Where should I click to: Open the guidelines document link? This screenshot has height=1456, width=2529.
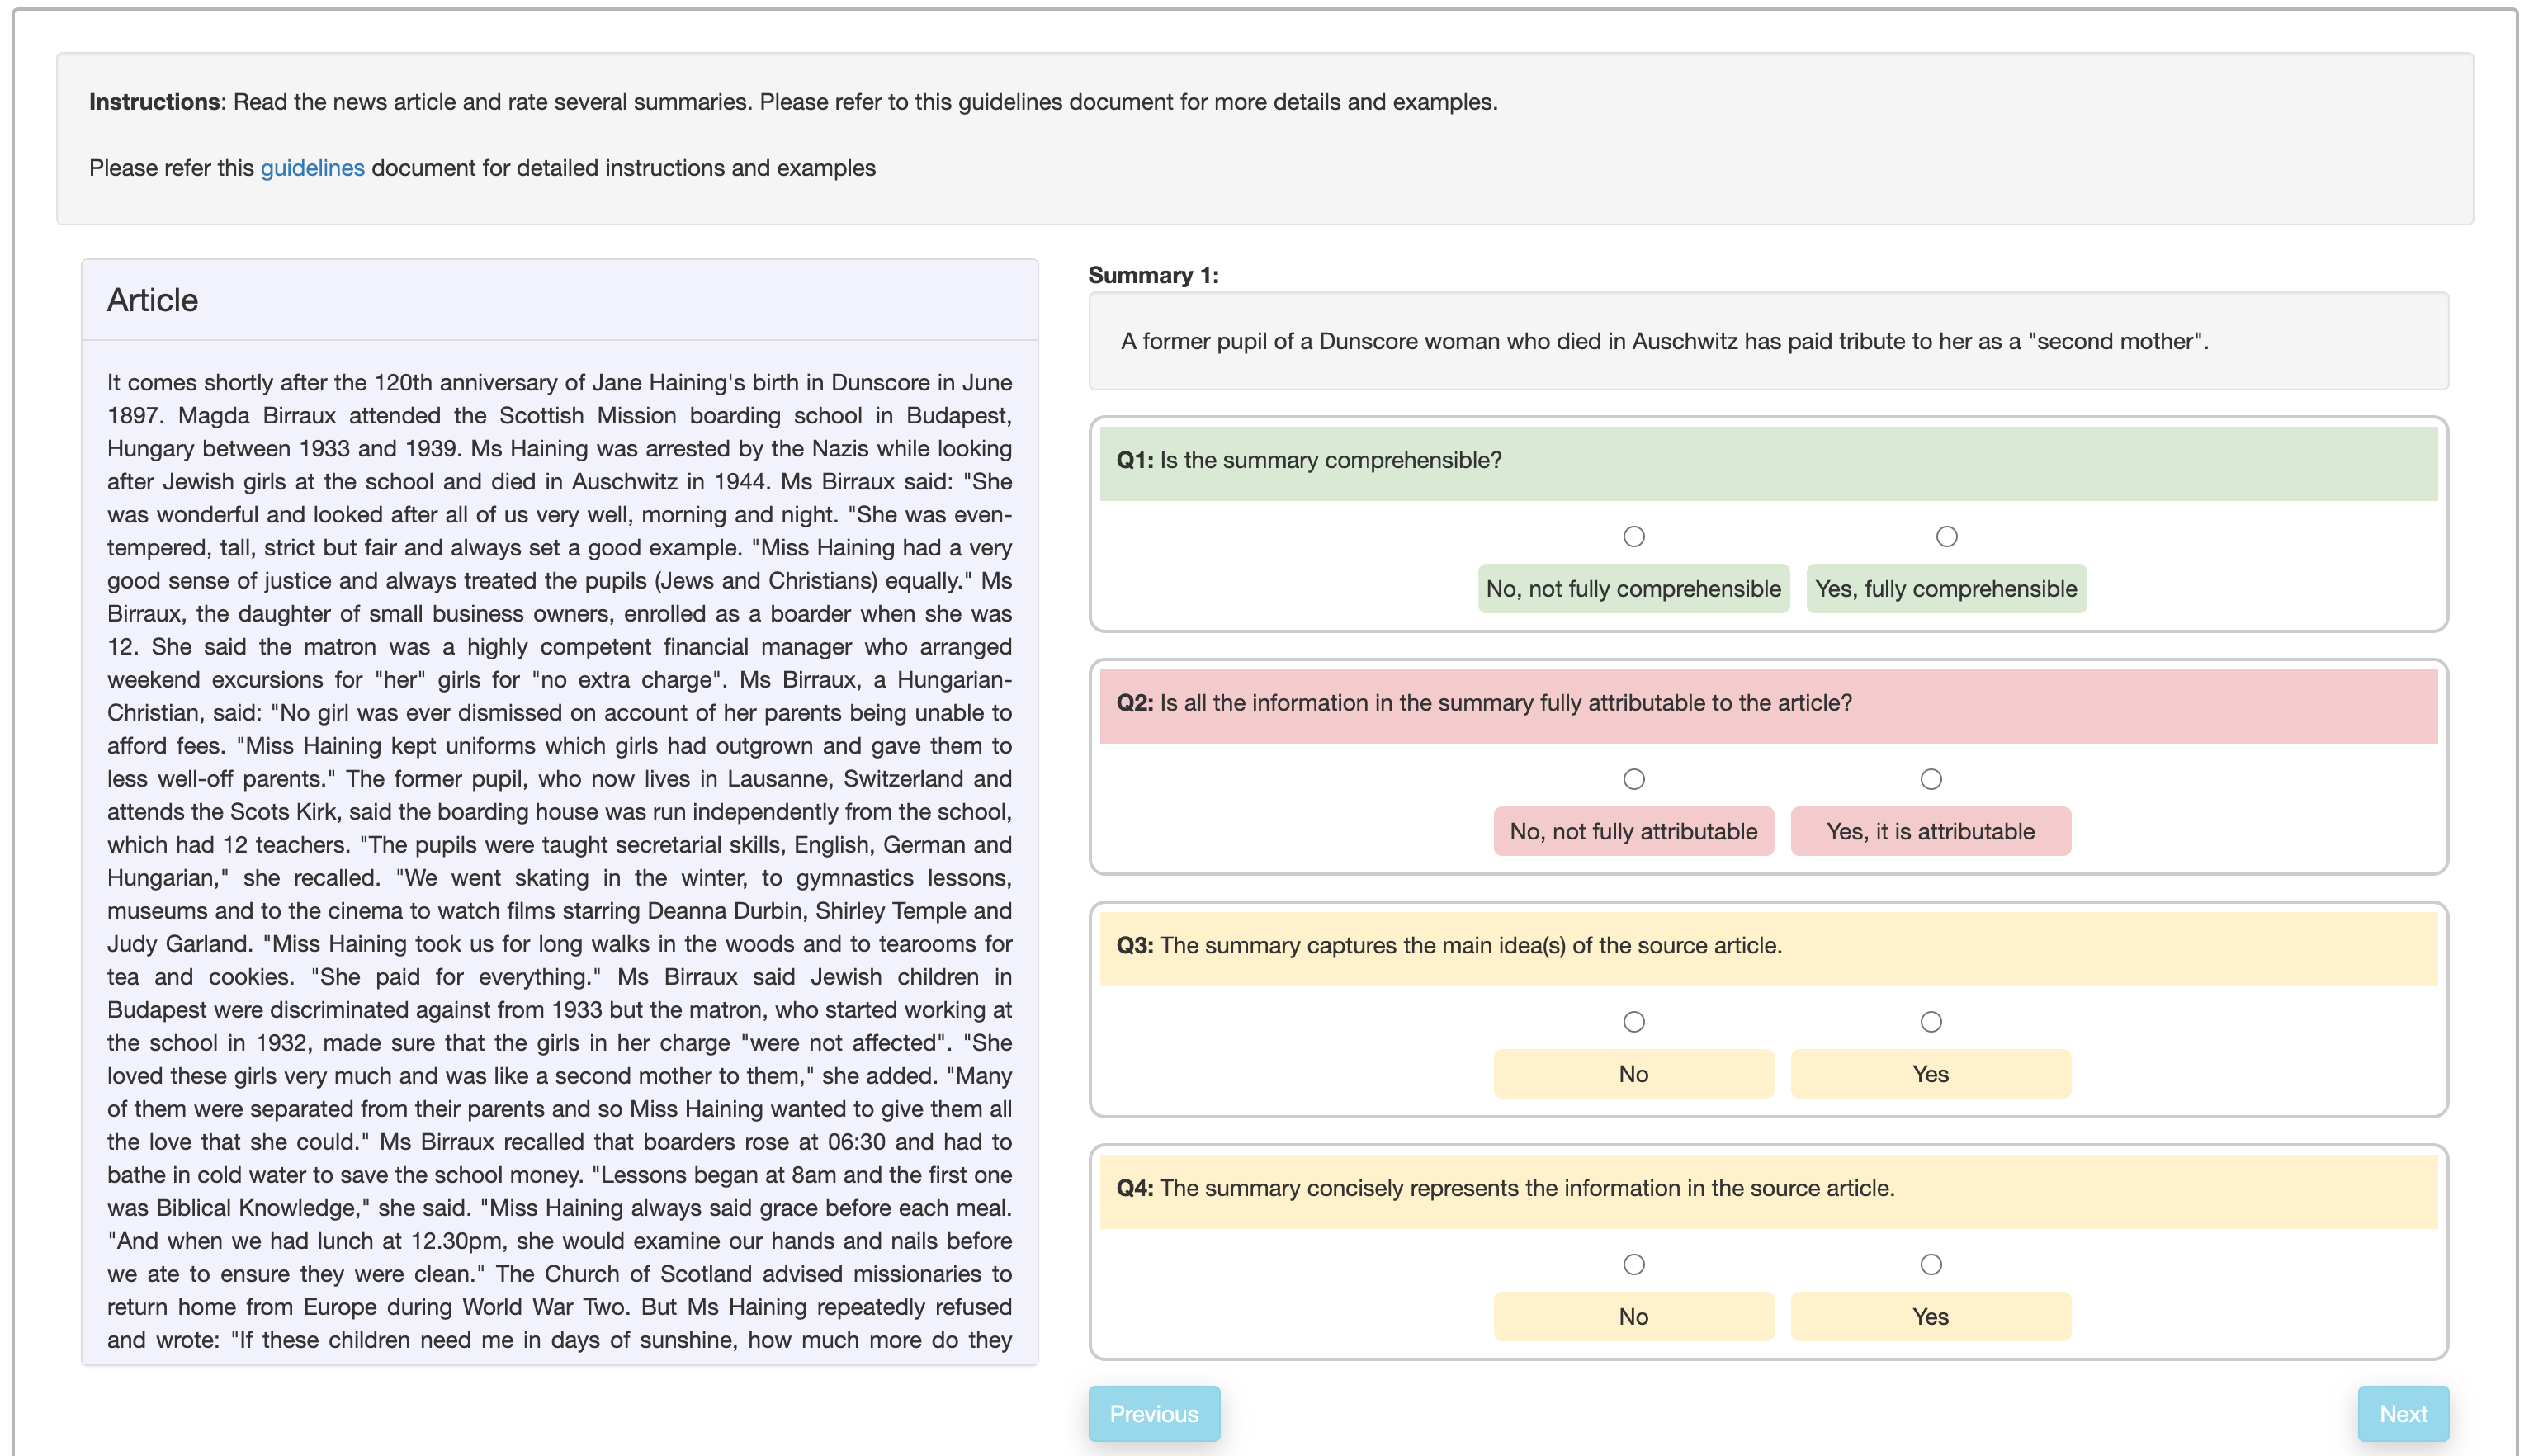point(311,167)
